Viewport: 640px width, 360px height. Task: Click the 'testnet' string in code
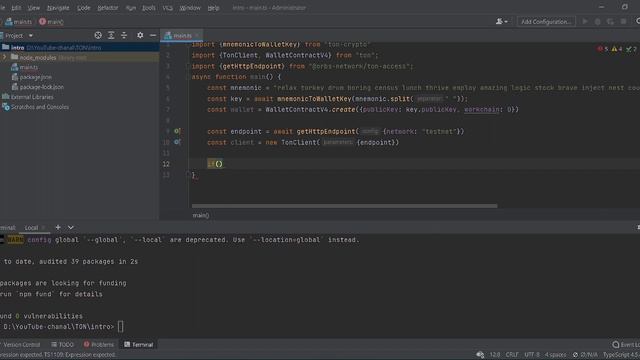coord(439,131)
